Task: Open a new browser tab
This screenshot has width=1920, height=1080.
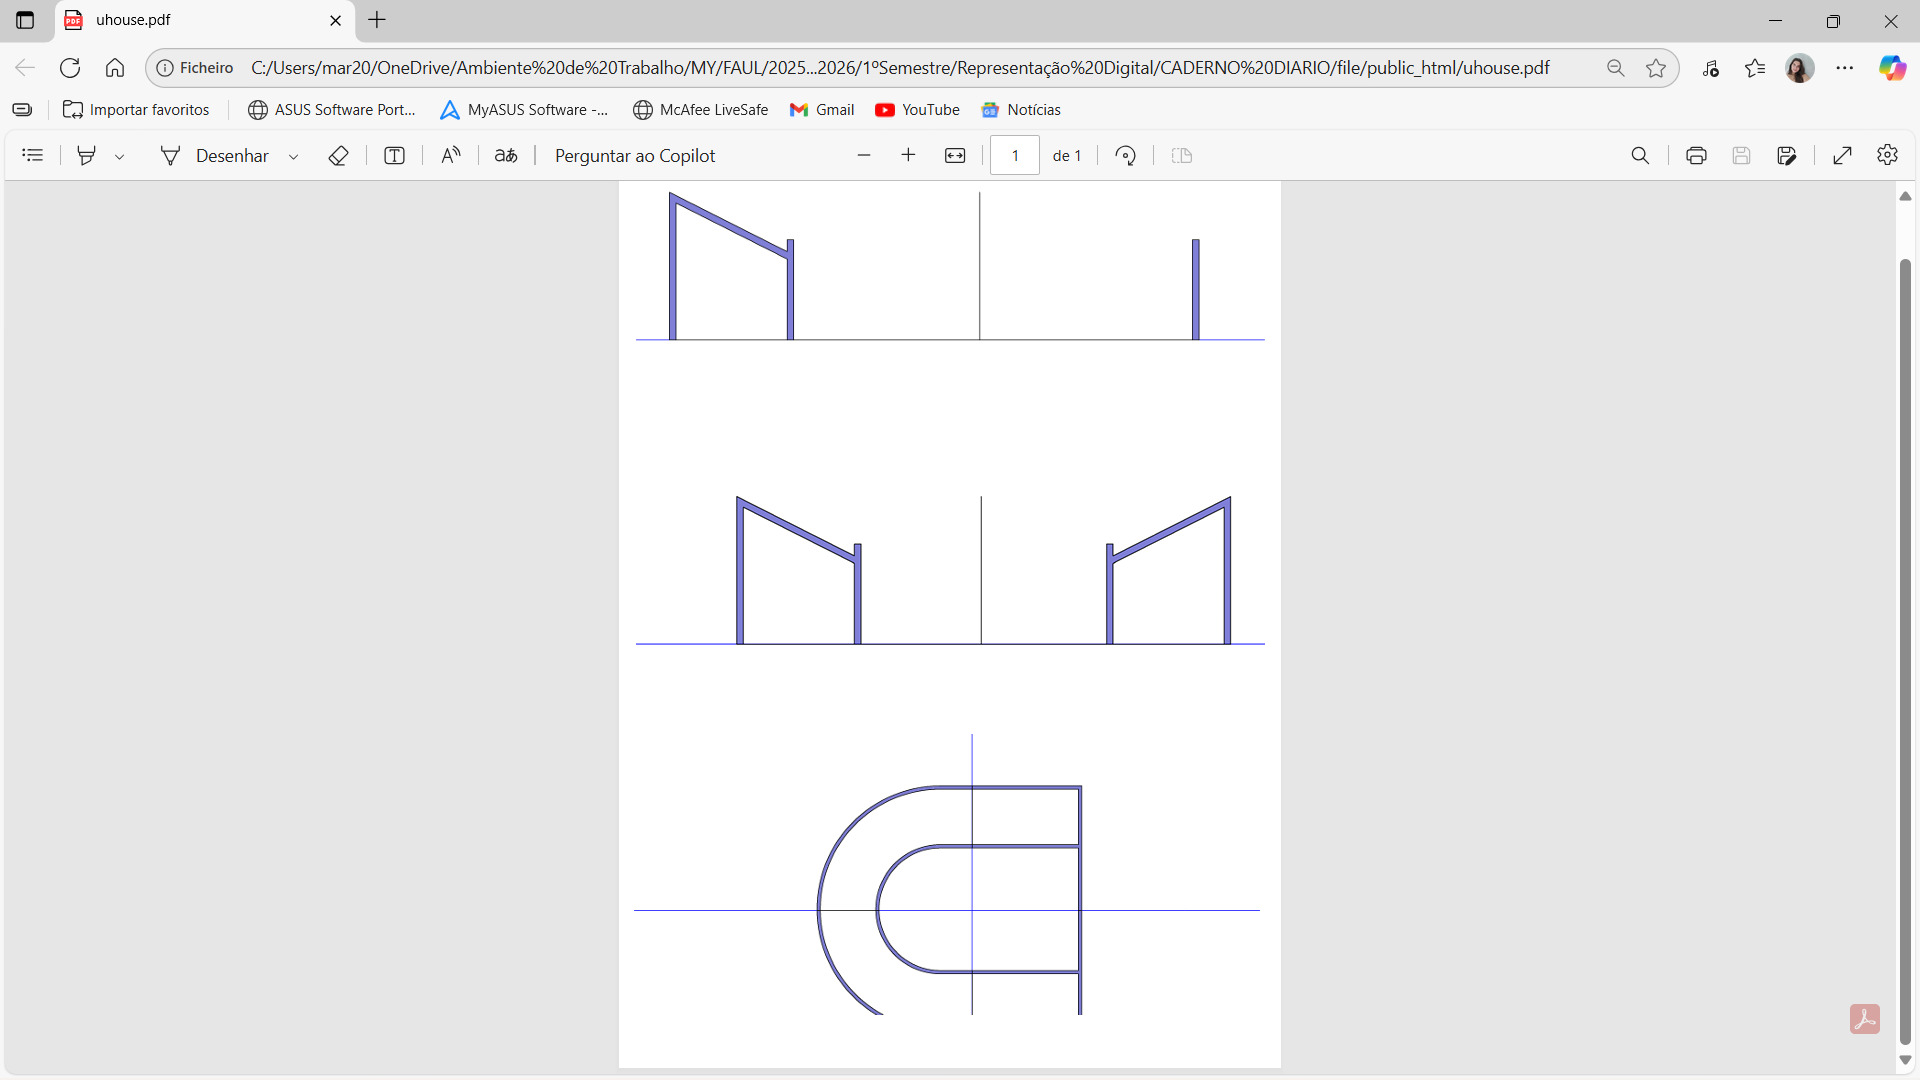Action: click(377, 20)
